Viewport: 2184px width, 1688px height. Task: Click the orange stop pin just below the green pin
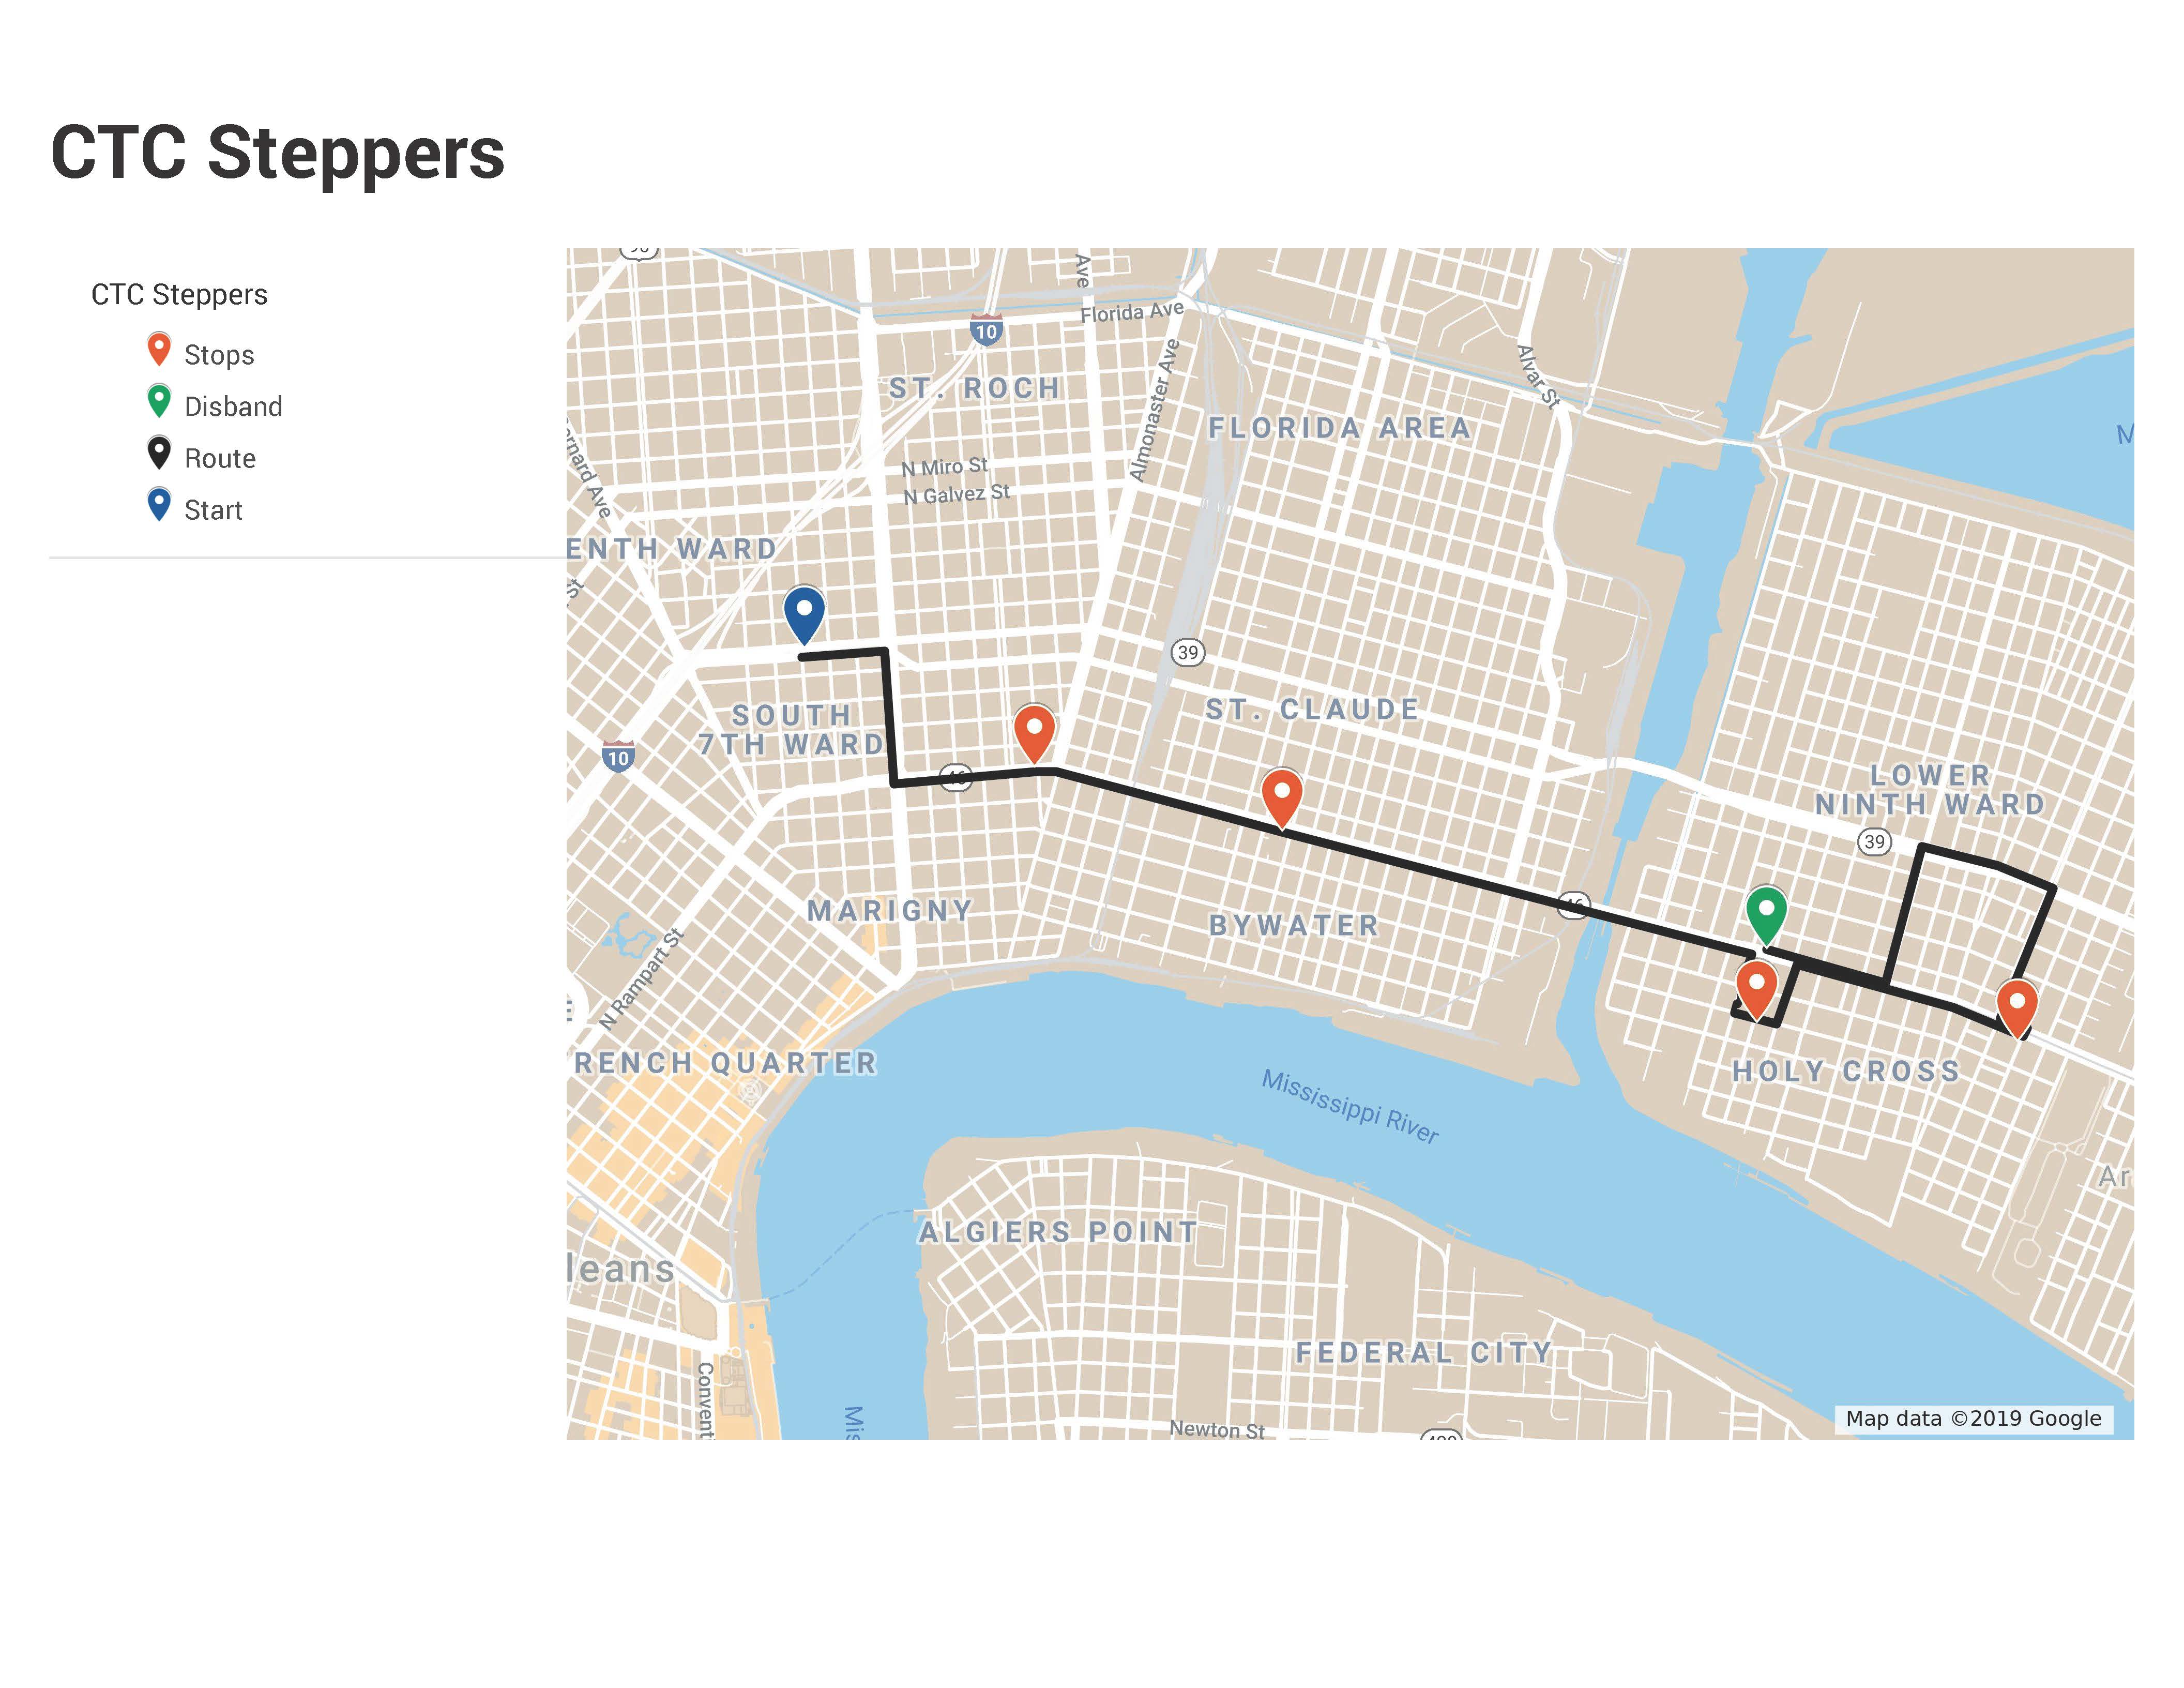[x=1756, y=986]
